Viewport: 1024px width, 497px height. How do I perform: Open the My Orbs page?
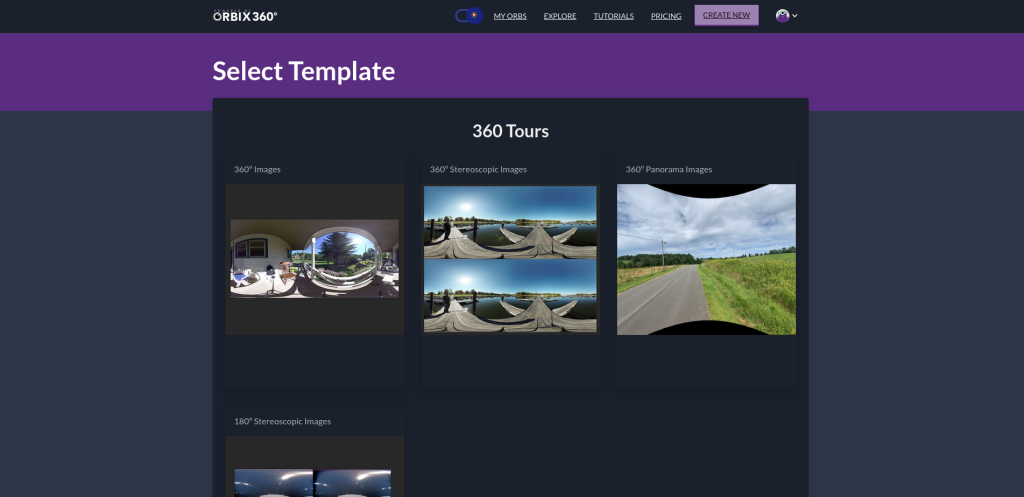point(510,16)
